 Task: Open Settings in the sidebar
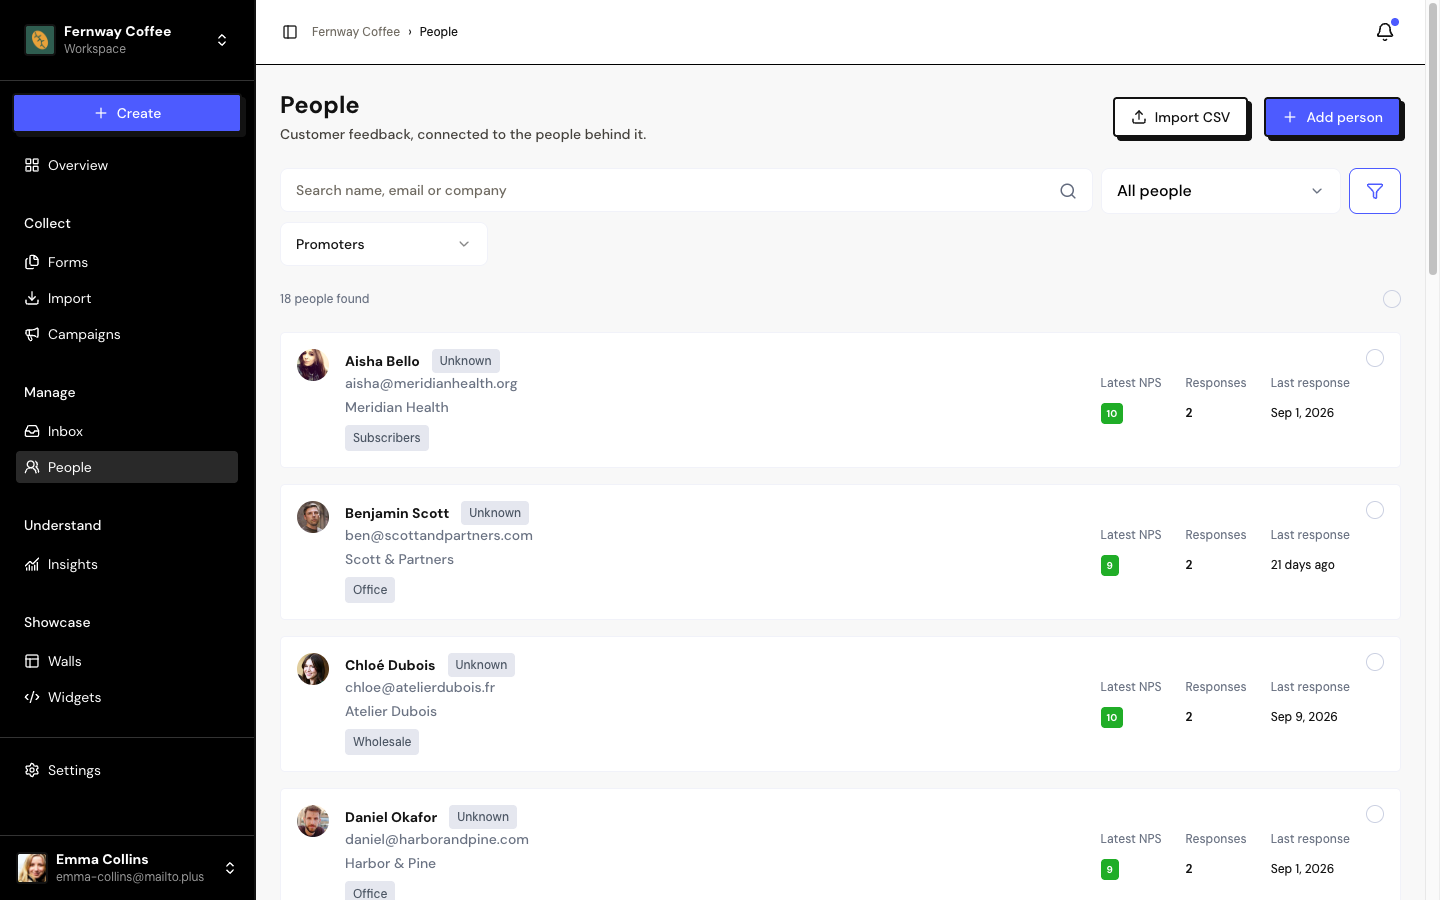coord(127,770)
